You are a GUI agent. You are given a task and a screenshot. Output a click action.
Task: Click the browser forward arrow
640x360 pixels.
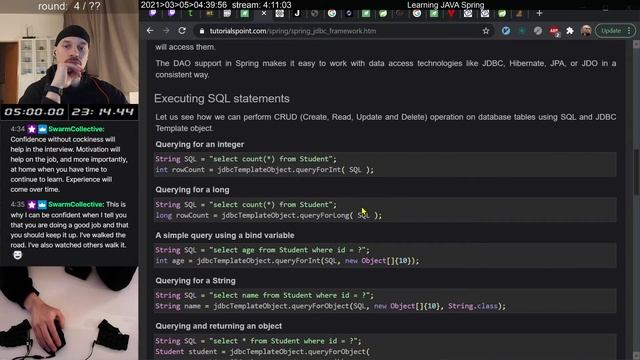[x=166, y=31]
